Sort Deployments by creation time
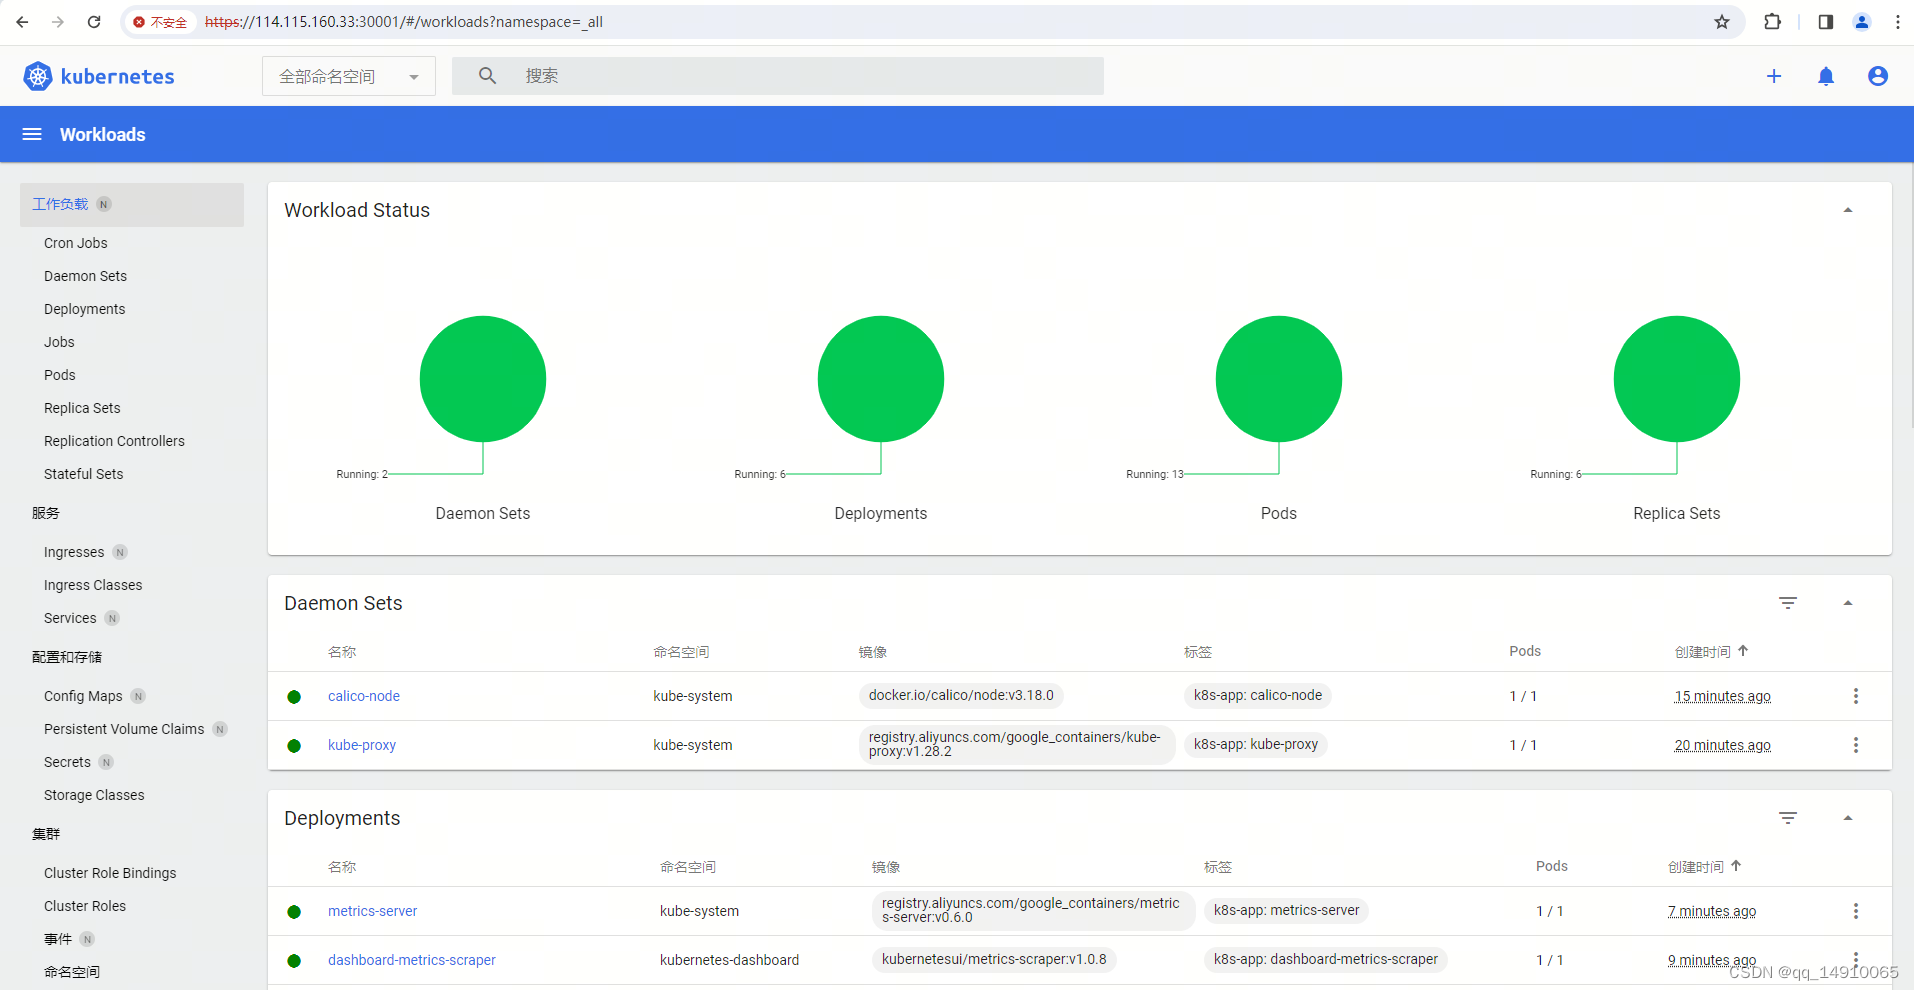1914x990 pixels. [x=1704, y=866]
